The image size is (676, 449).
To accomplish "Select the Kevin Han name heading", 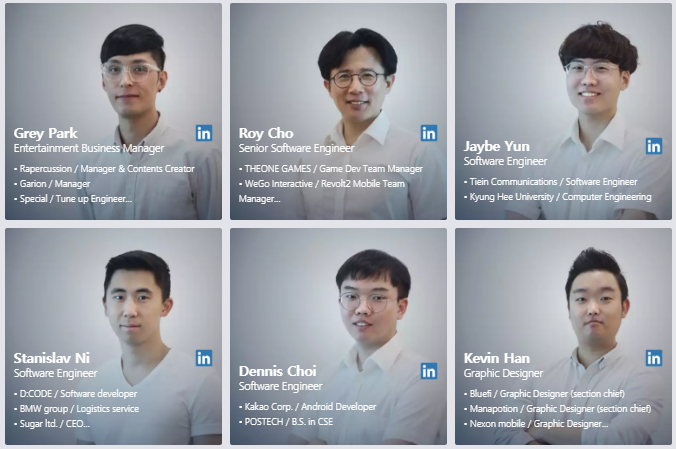I will pos(497,358).
